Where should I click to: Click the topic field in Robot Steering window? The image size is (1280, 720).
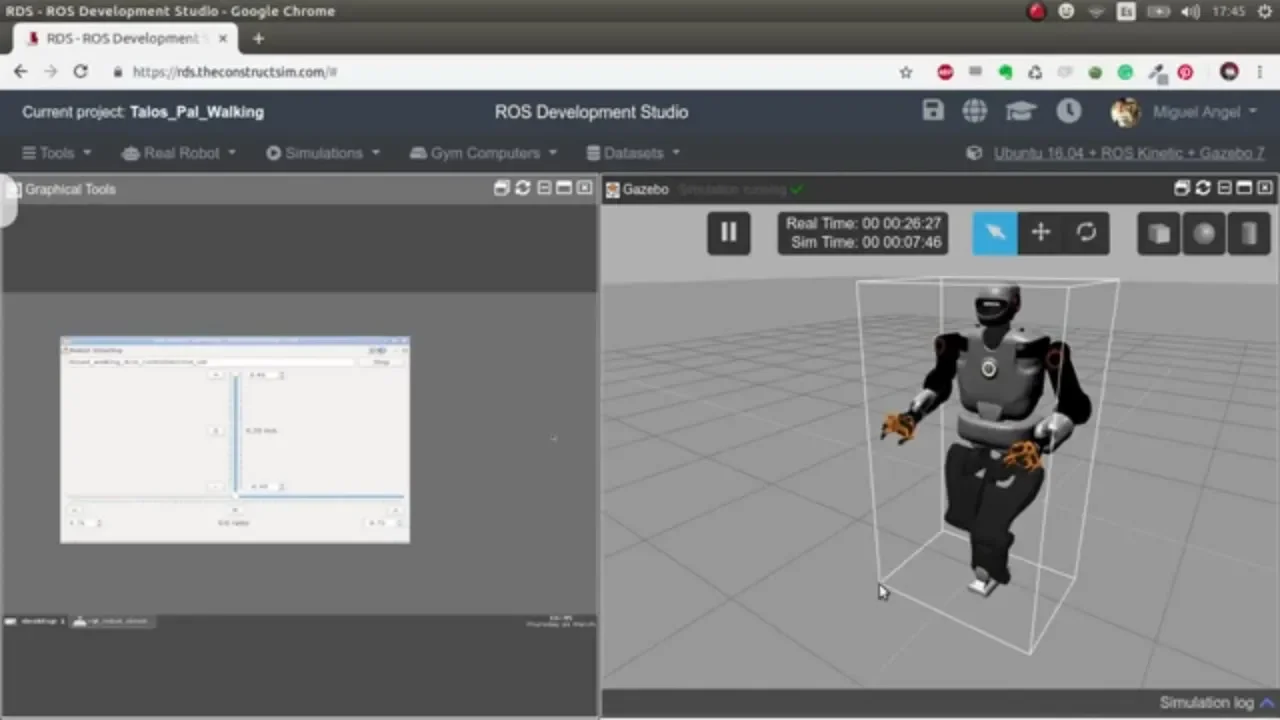(x=211, y=362)
